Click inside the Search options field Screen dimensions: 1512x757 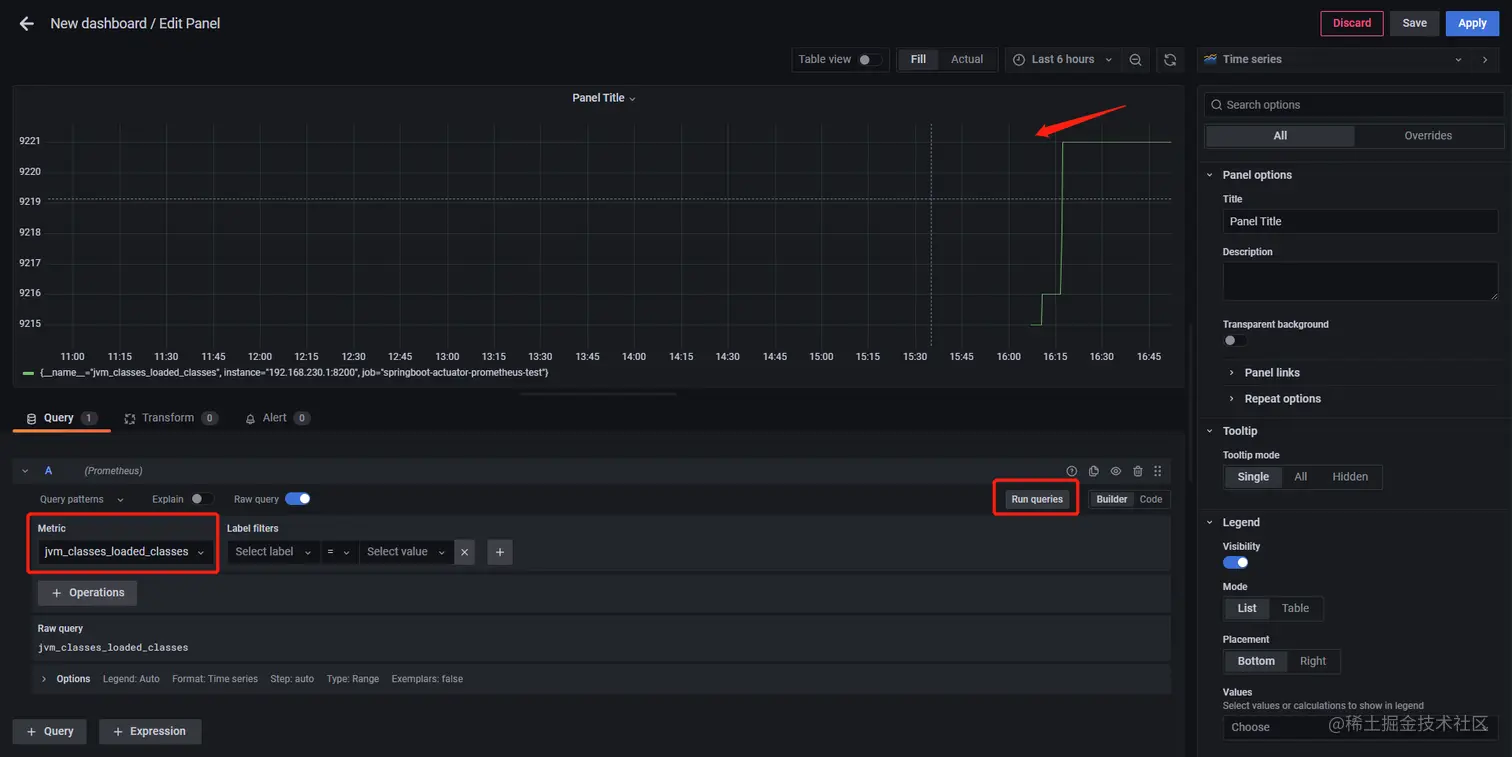[1354, 105]
